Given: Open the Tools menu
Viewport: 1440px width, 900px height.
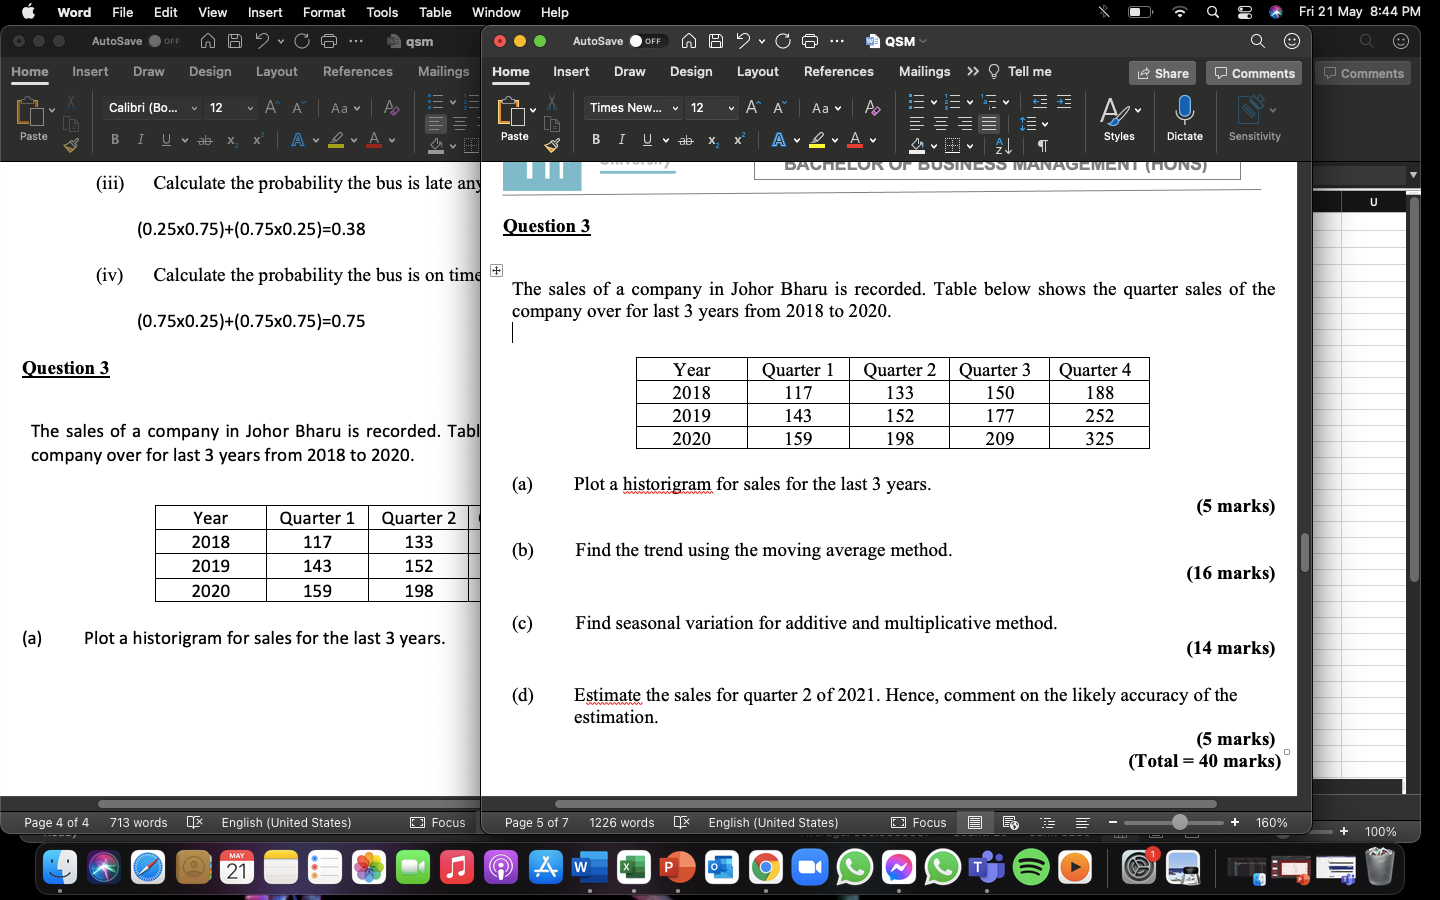Looking at the screenshot, I should click(x=381, y=12).
